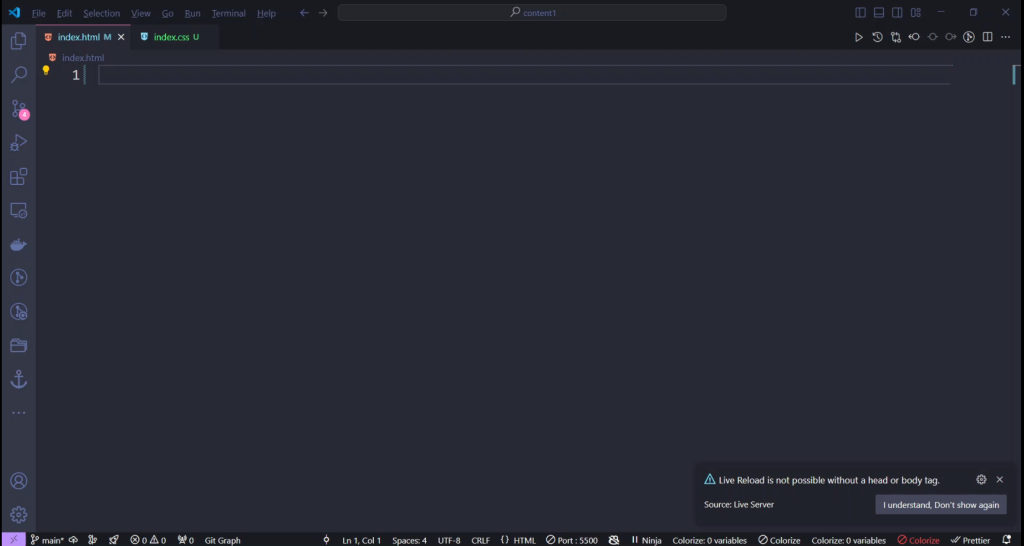1024x546 pixels.
Task: Show code actions via lightbulb icon
Action: [x=46, y=70]
